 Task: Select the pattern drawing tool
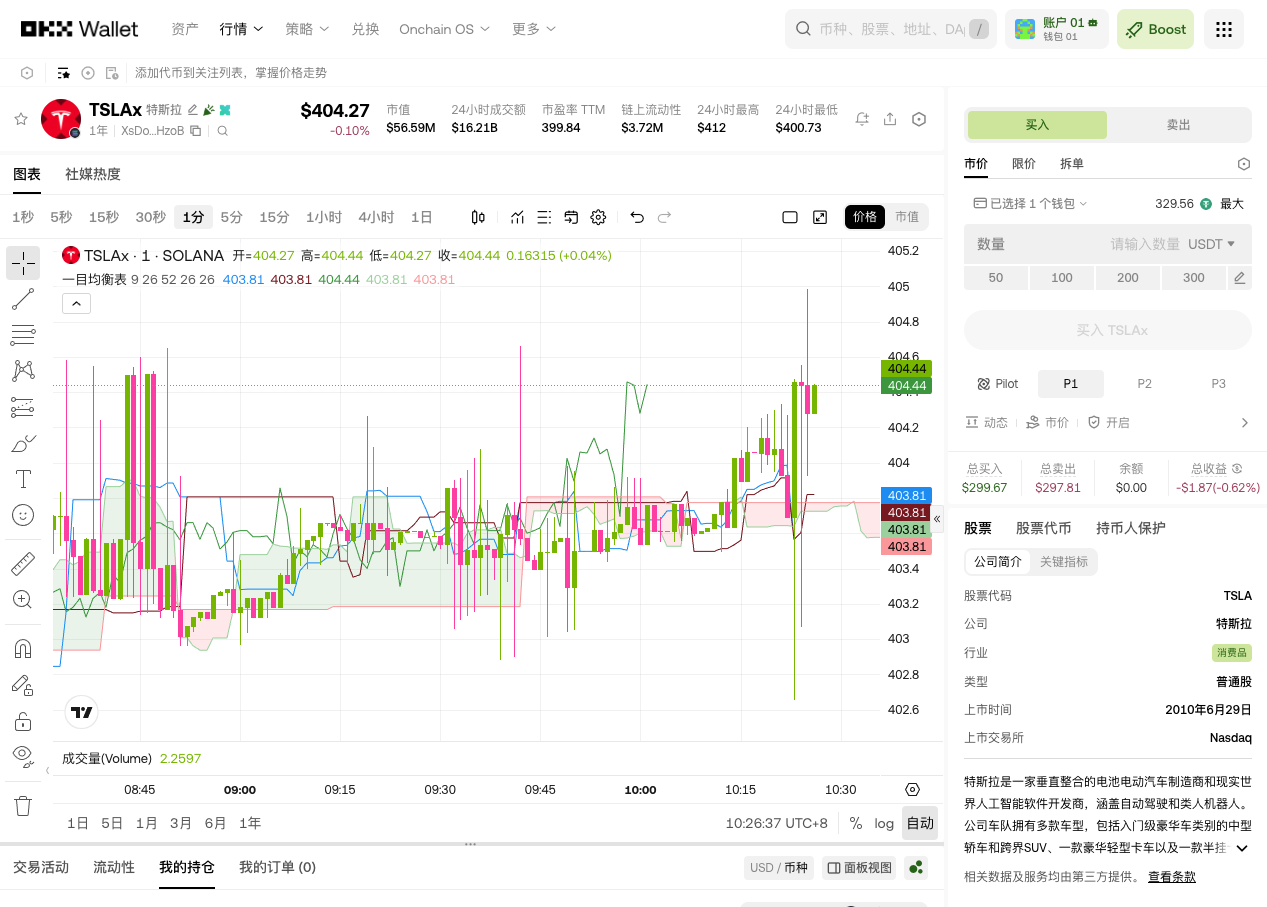point(22,371)
